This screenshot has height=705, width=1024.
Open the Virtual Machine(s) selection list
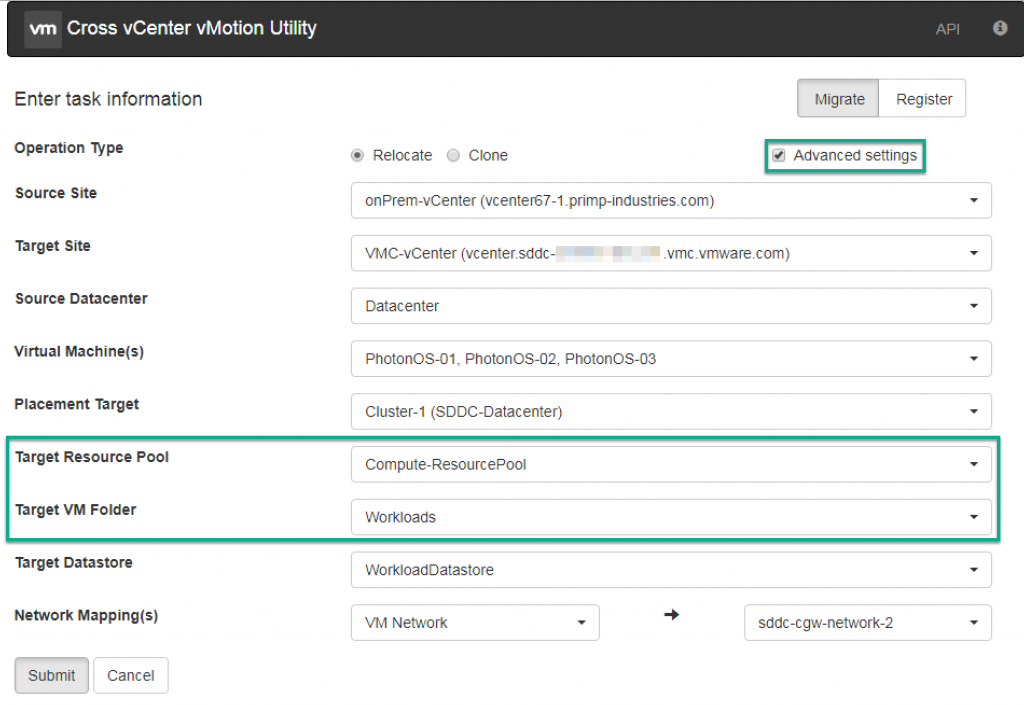point(974,358)
